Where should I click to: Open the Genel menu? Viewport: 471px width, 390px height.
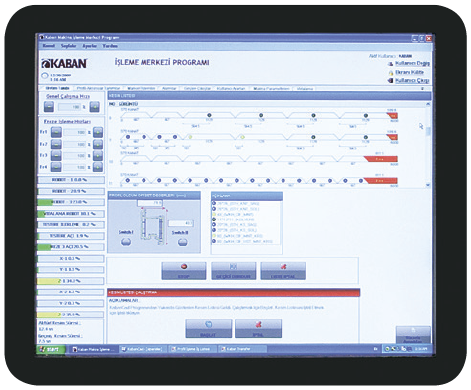click(49, 46)
